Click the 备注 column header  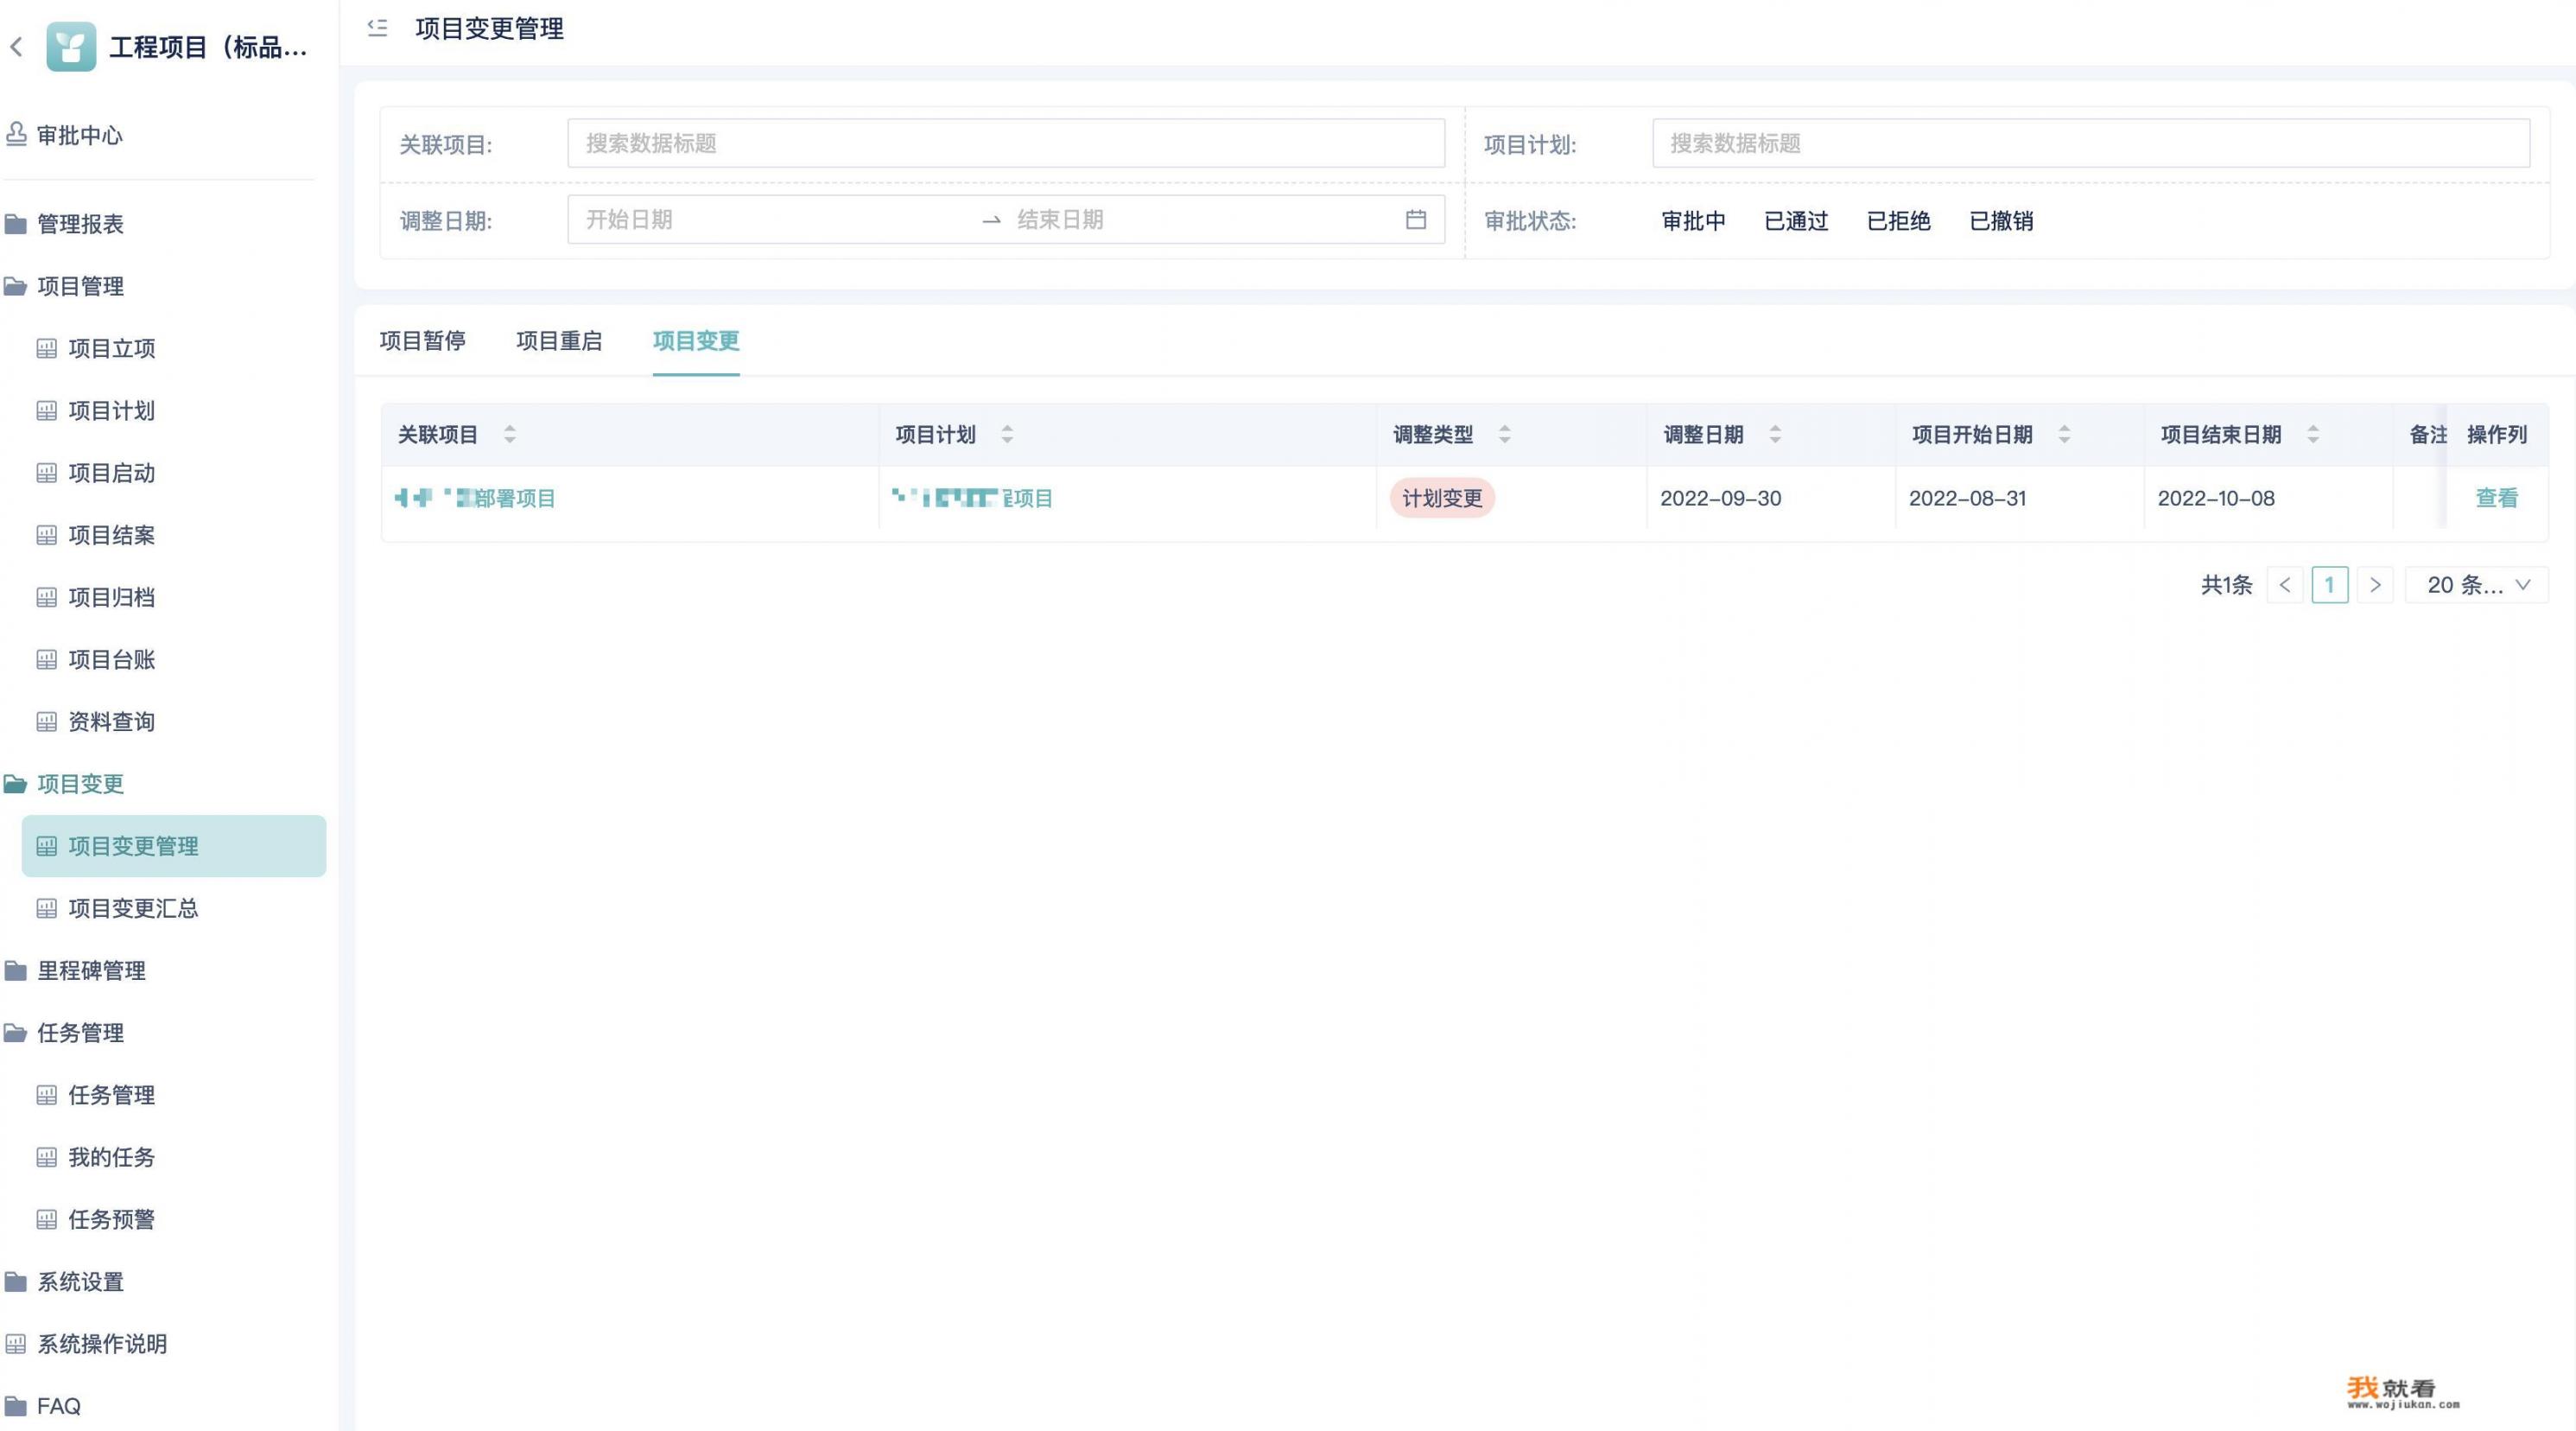(x=2427, y=434)
